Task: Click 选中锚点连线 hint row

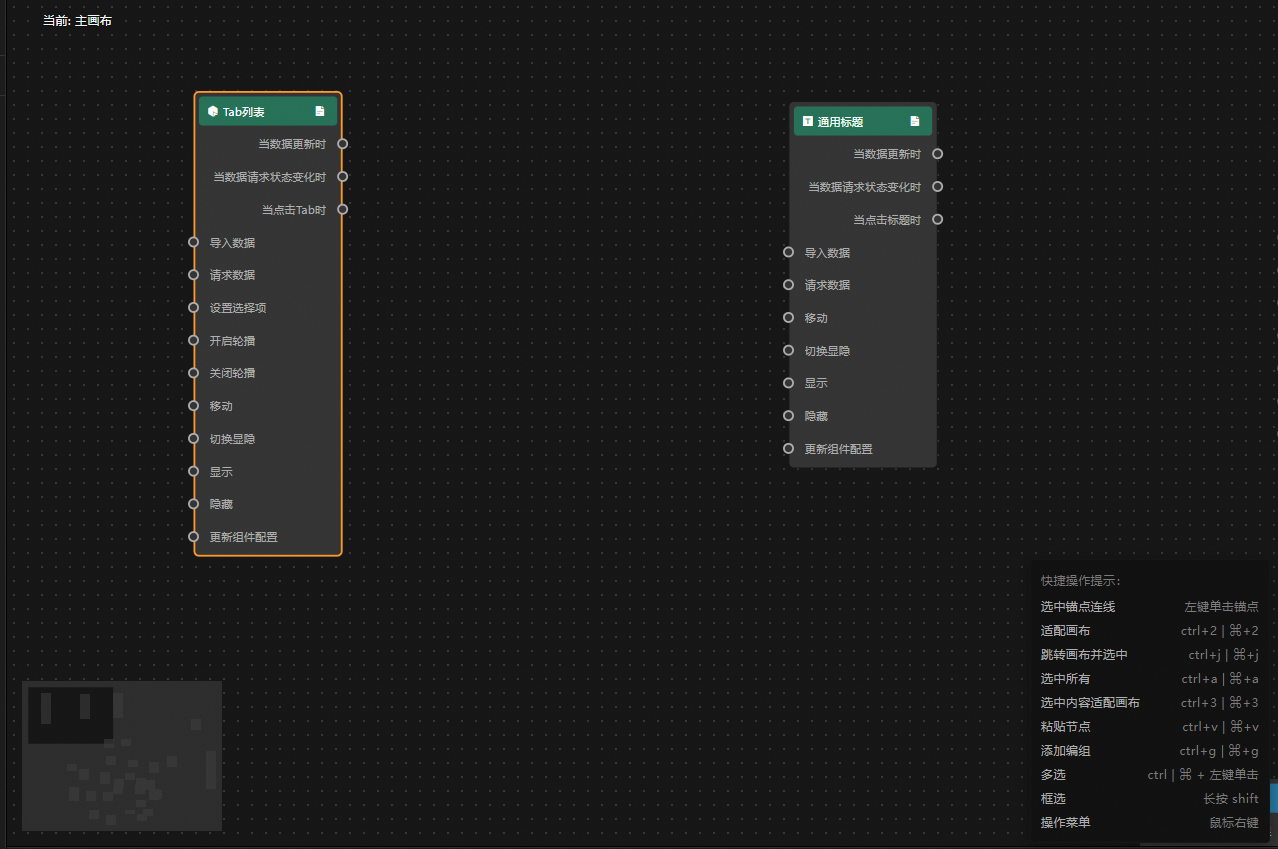Action: [x=1149, y=607]
